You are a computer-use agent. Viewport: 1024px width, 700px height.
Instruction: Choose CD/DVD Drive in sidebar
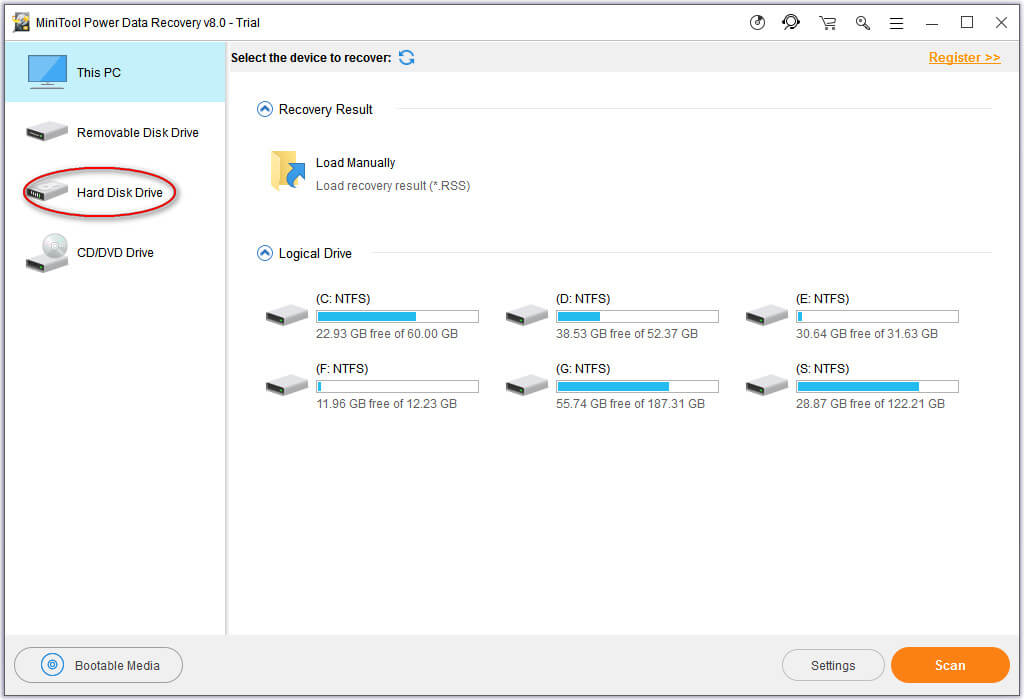pos(116,252)
